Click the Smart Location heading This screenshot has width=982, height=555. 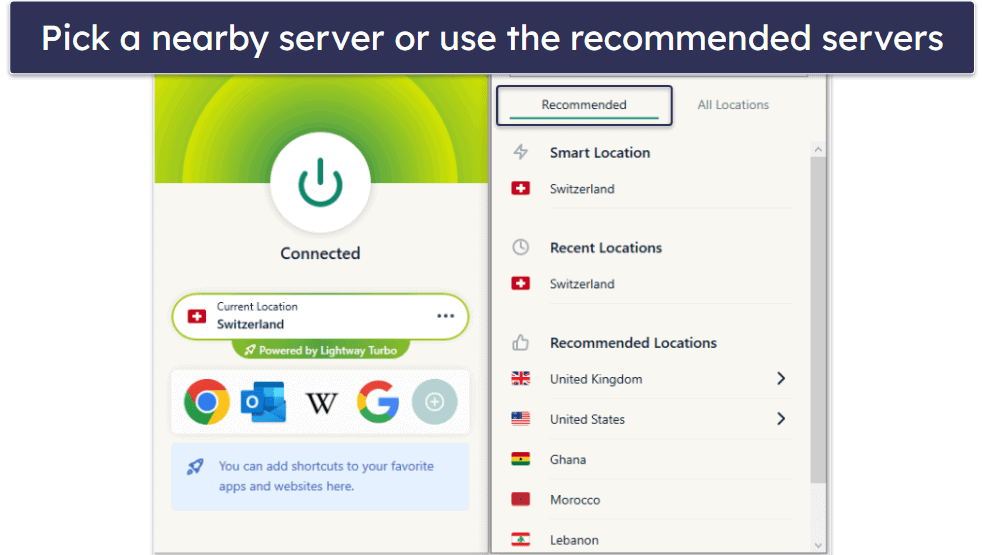(x=600, y=152)
